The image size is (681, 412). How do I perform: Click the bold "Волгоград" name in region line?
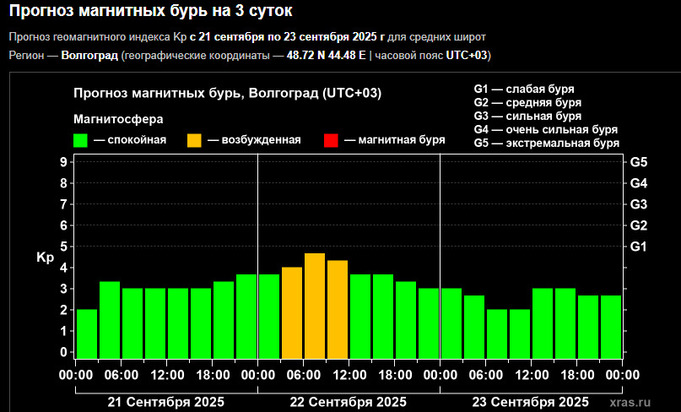click(87, 55)
